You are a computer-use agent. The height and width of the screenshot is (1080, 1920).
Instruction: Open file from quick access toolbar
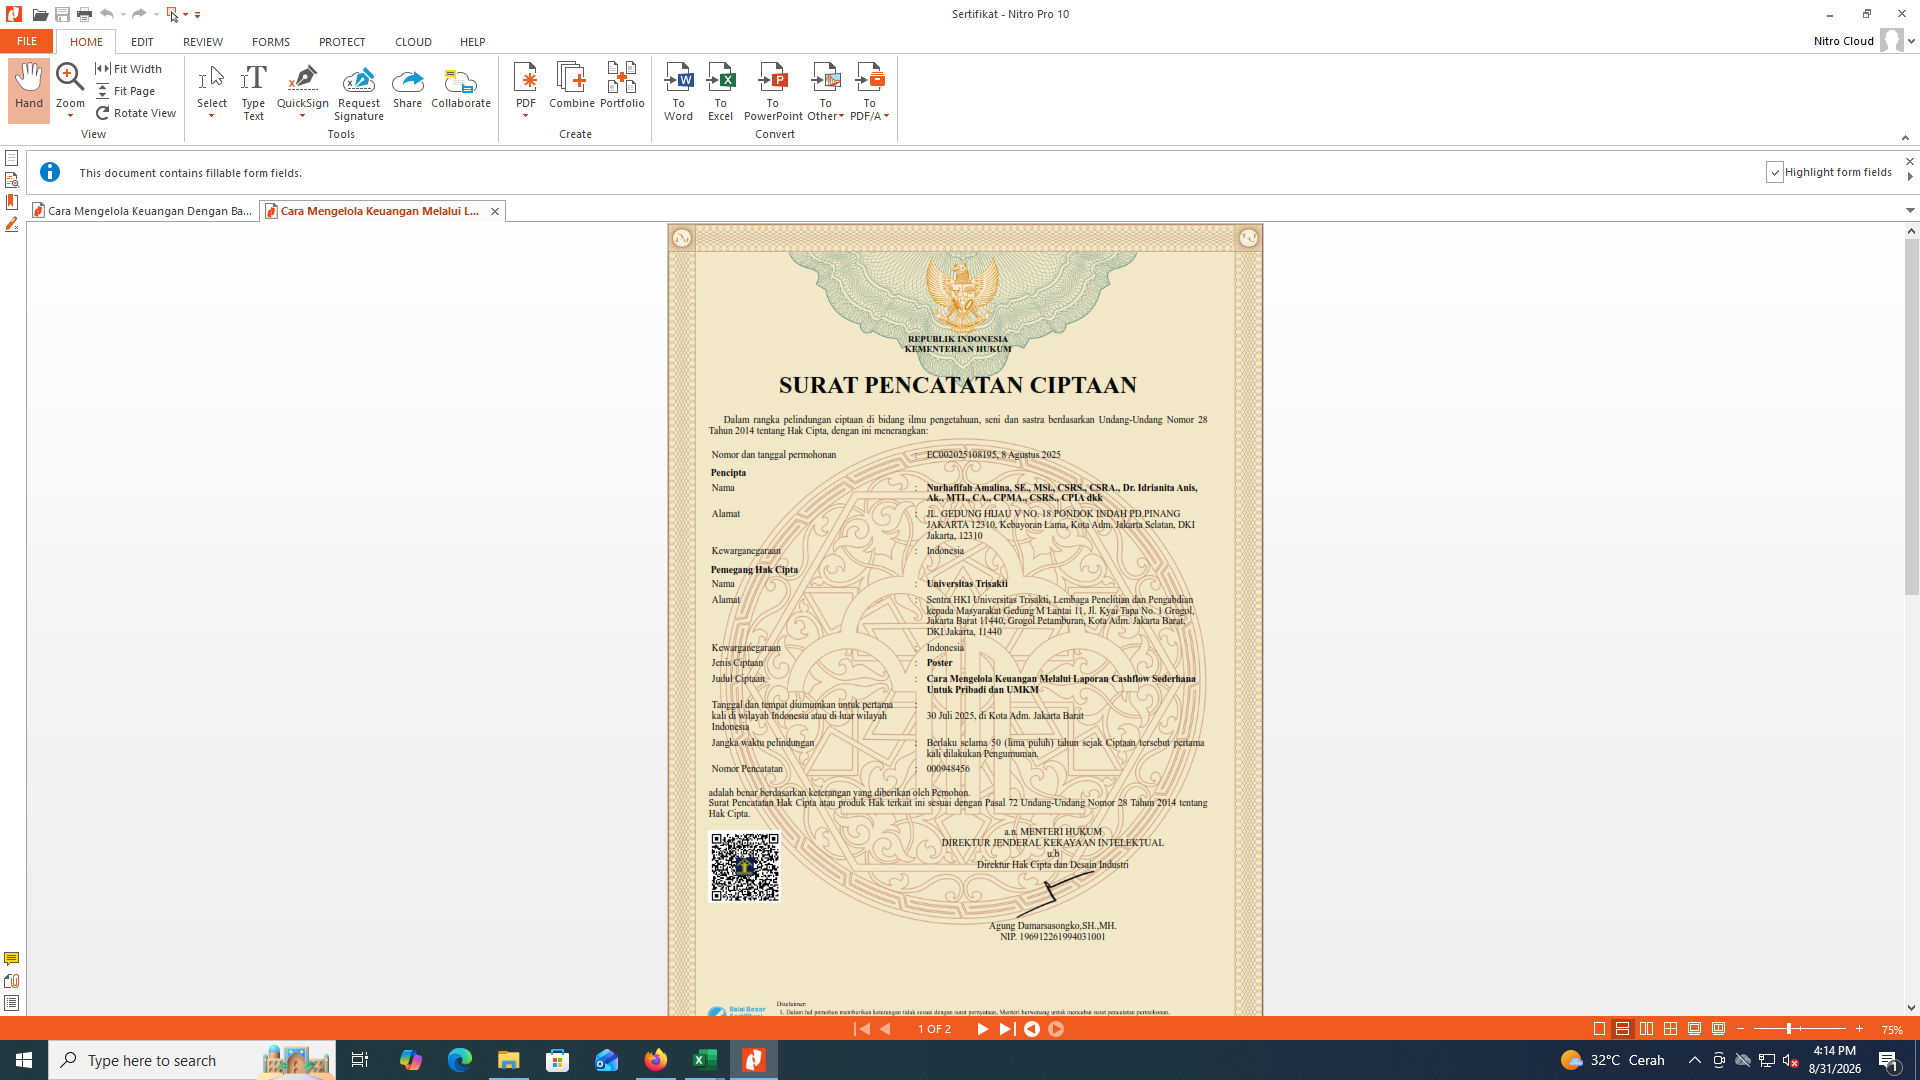click(40, 14)
